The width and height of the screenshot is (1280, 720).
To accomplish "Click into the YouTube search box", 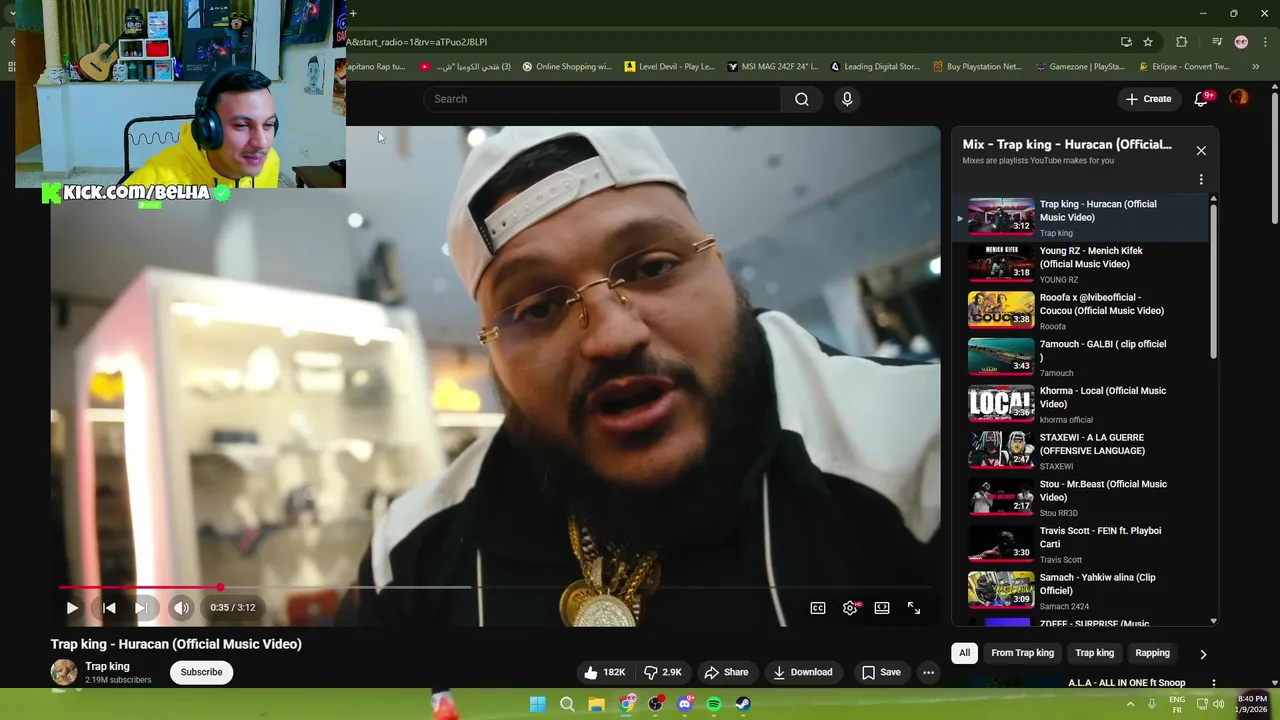I will click(x=603, y=99).
